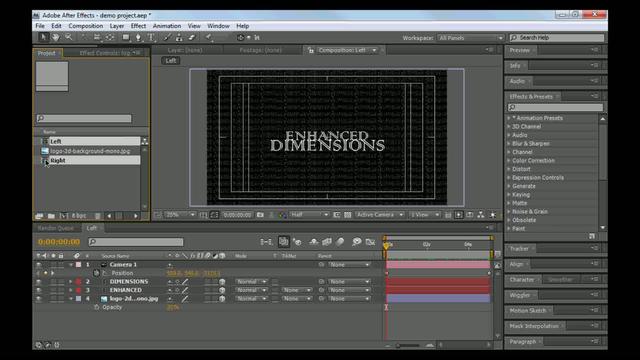Click the 8 bpc color depth button
The image size is (640, 360).
point(79,216)
